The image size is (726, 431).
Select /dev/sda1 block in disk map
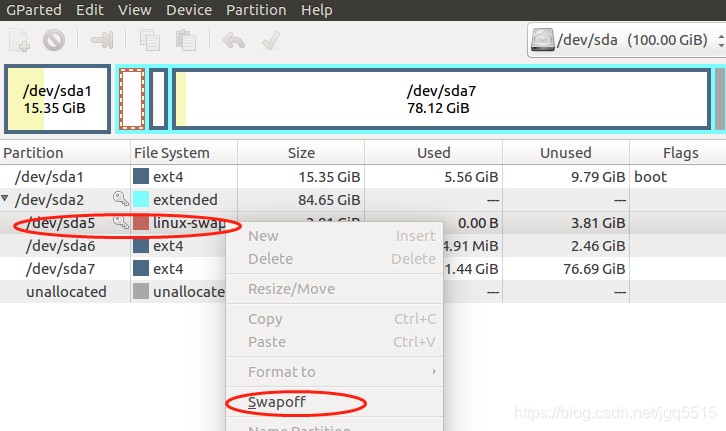pos(56,98)
